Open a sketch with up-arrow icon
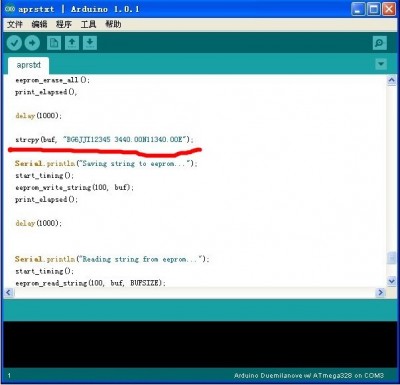 click(72, 43)
